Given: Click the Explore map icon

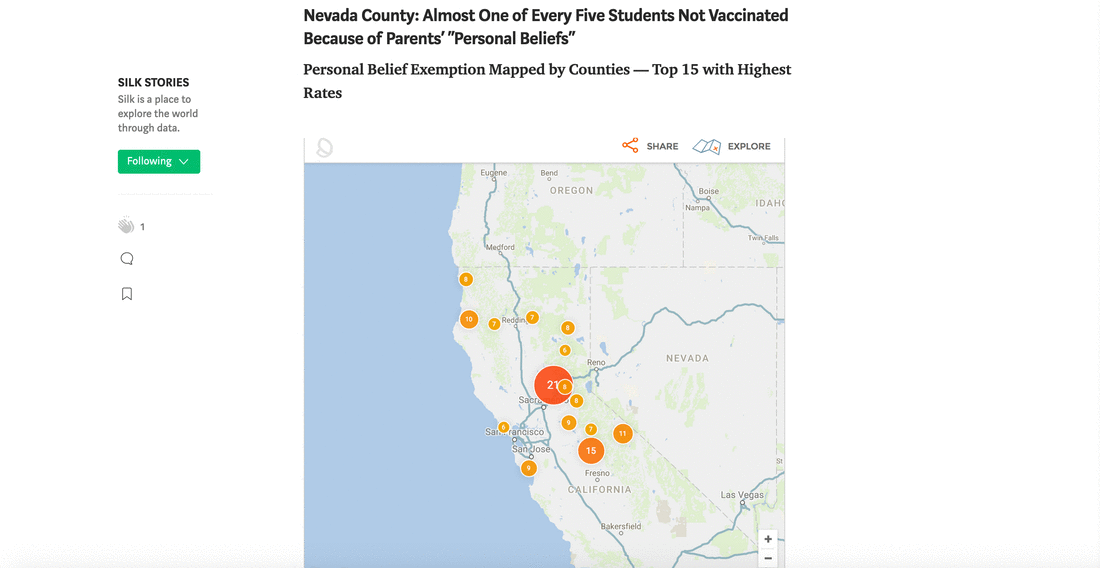Looking at the screenshot, I should click(707, 146).
